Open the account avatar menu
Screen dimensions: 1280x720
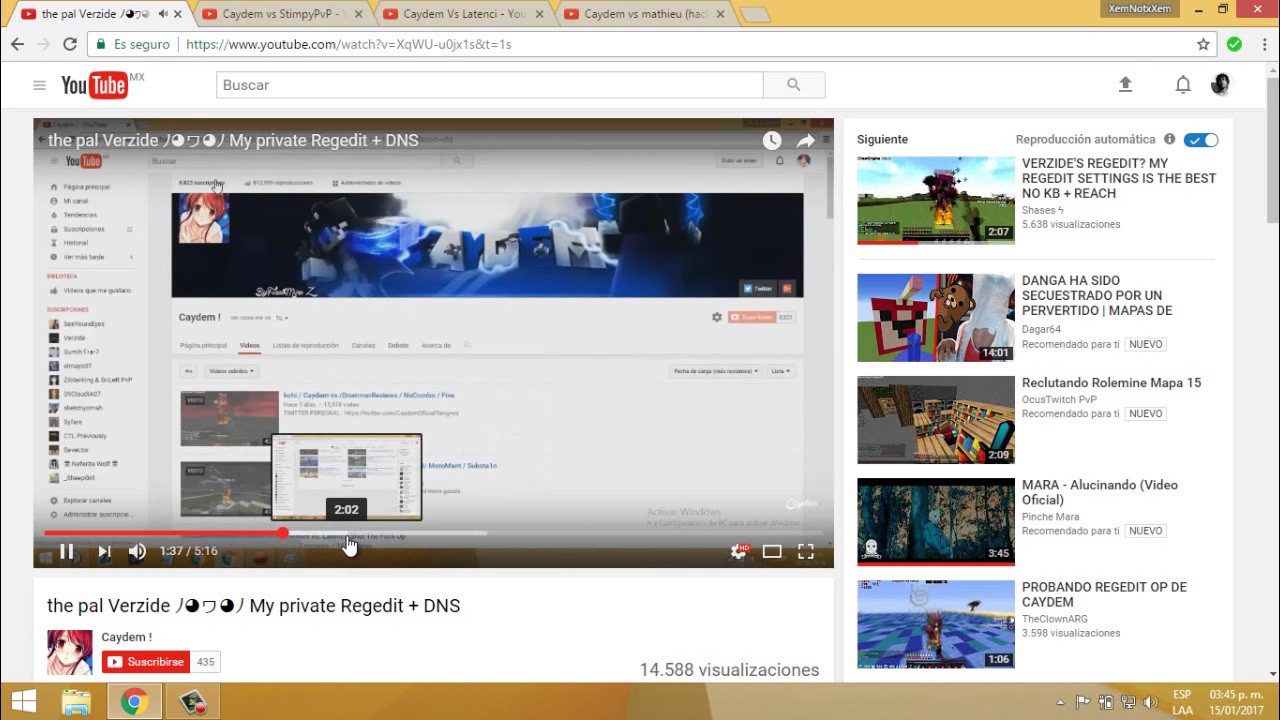pyautogui.click(x=1220, y=85)
